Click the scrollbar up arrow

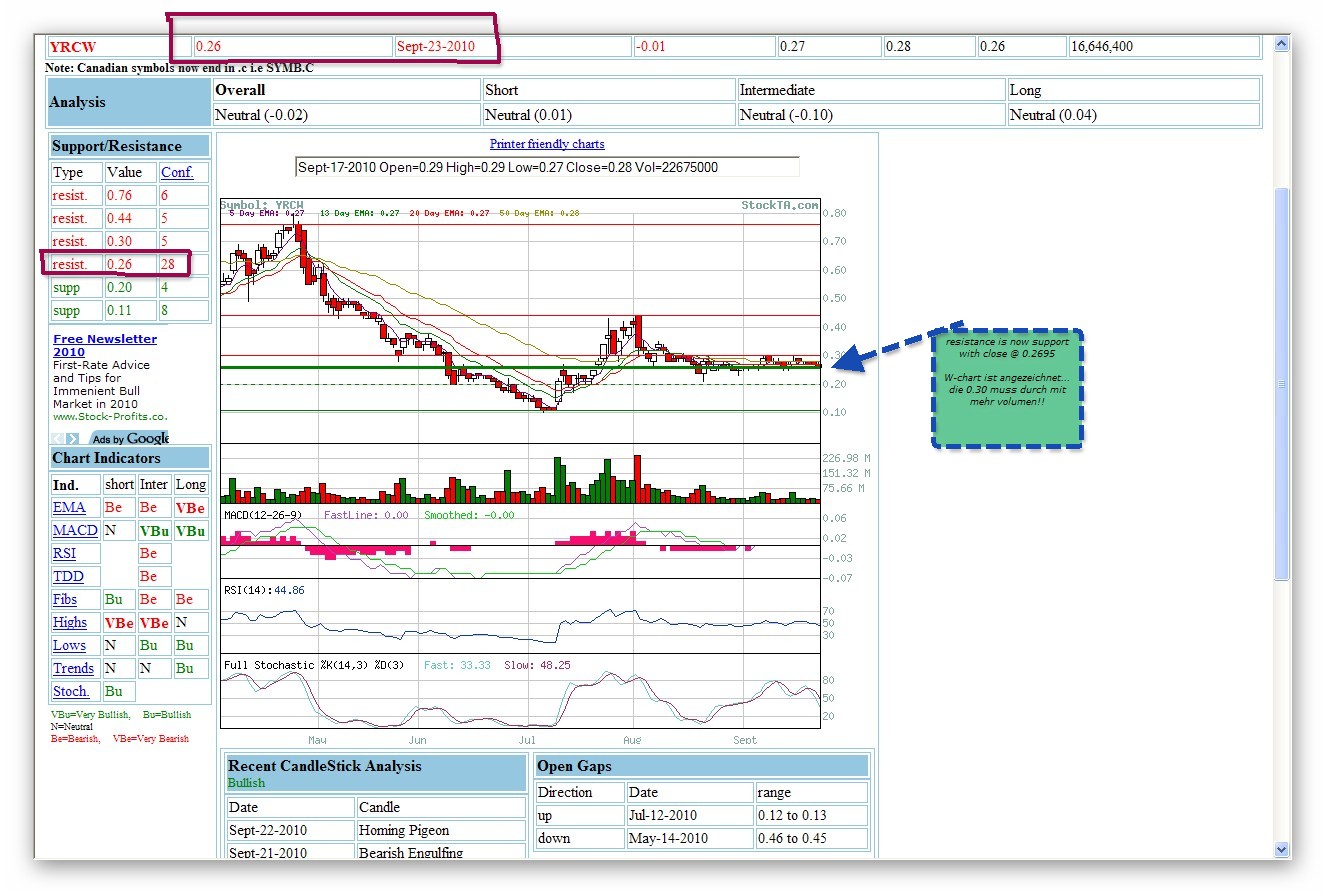tap(1281, 43)
